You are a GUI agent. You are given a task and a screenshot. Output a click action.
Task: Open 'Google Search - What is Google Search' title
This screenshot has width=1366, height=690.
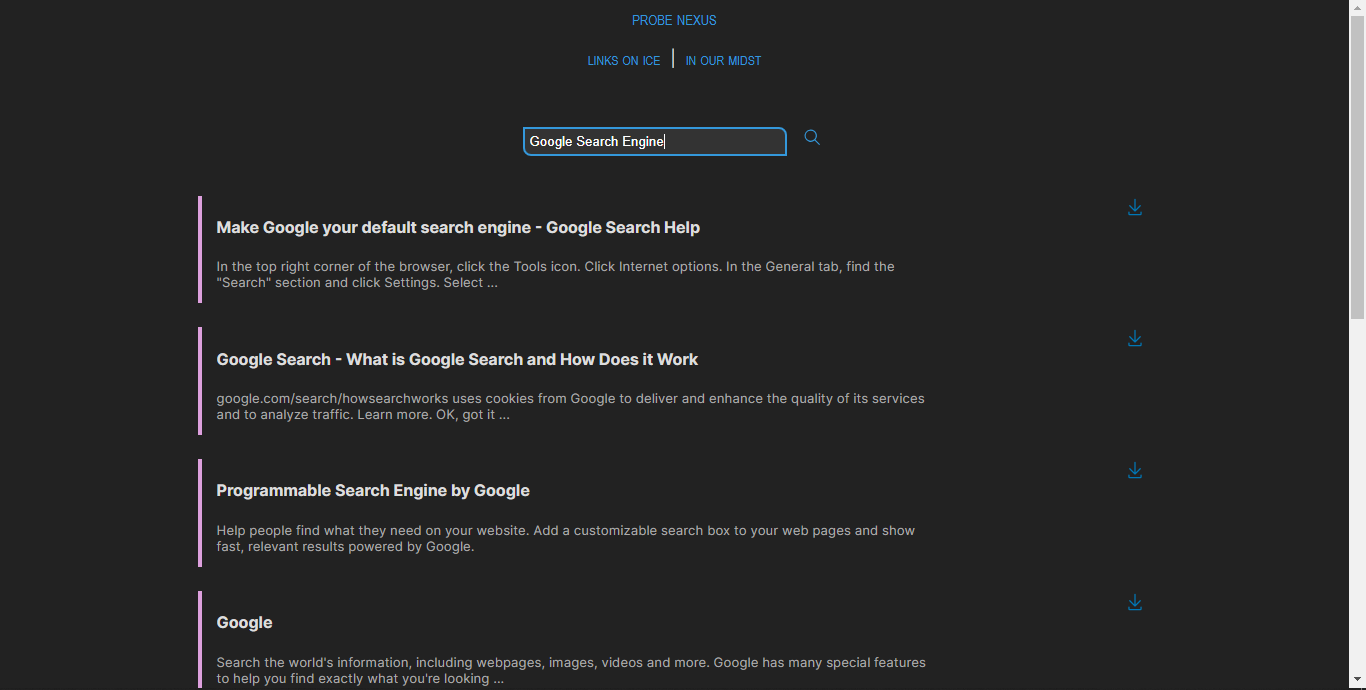point(457,360)
